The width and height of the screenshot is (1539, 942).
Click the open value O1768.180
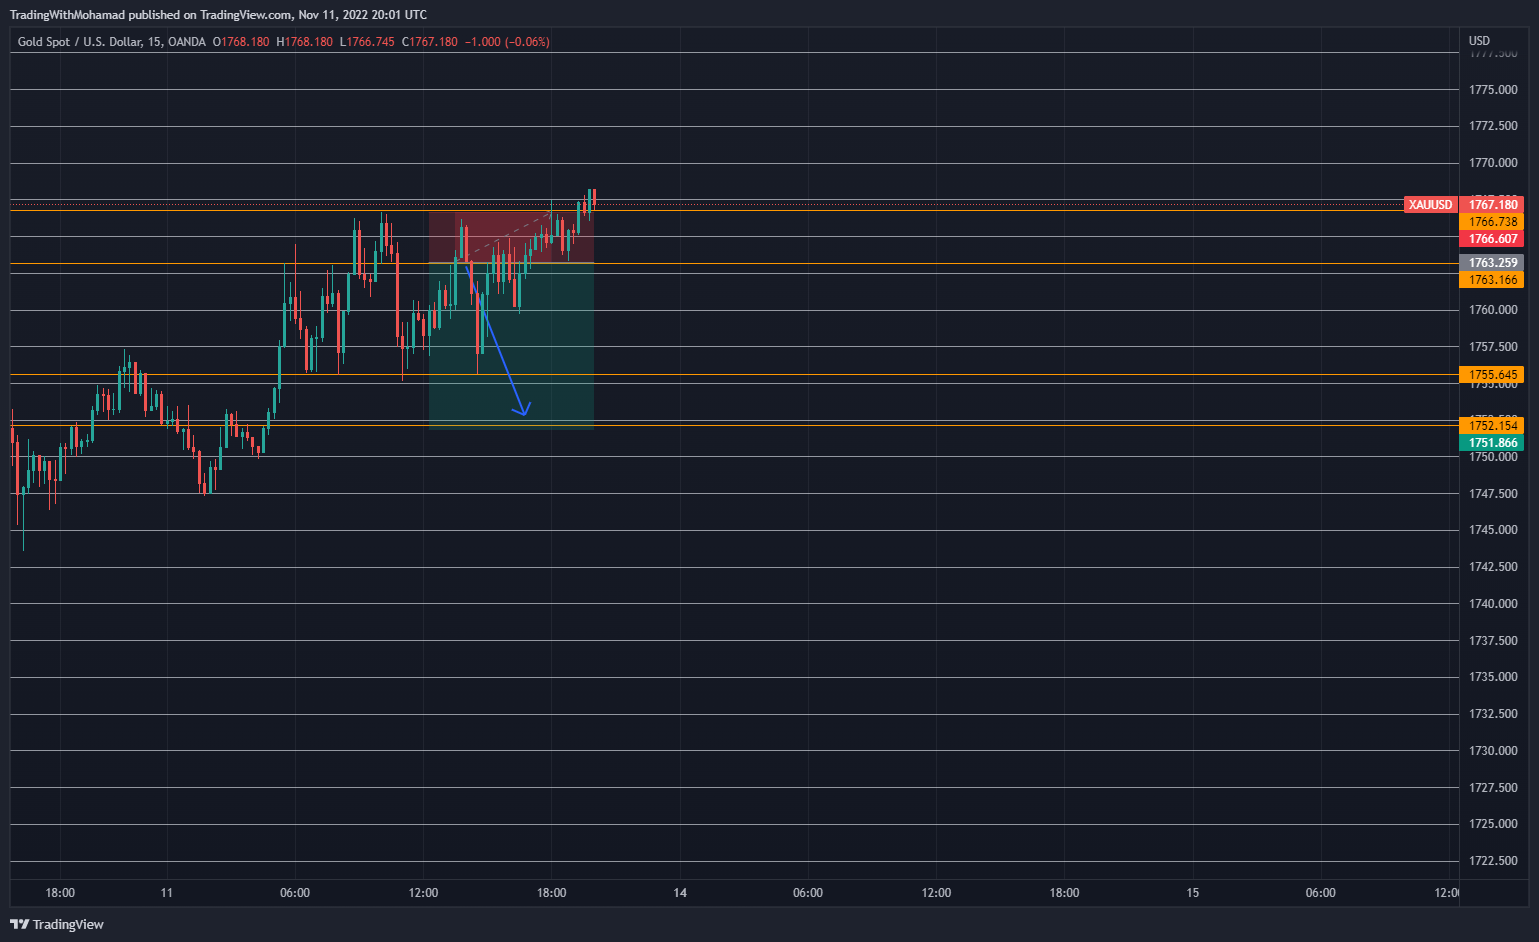coord(241,42)
